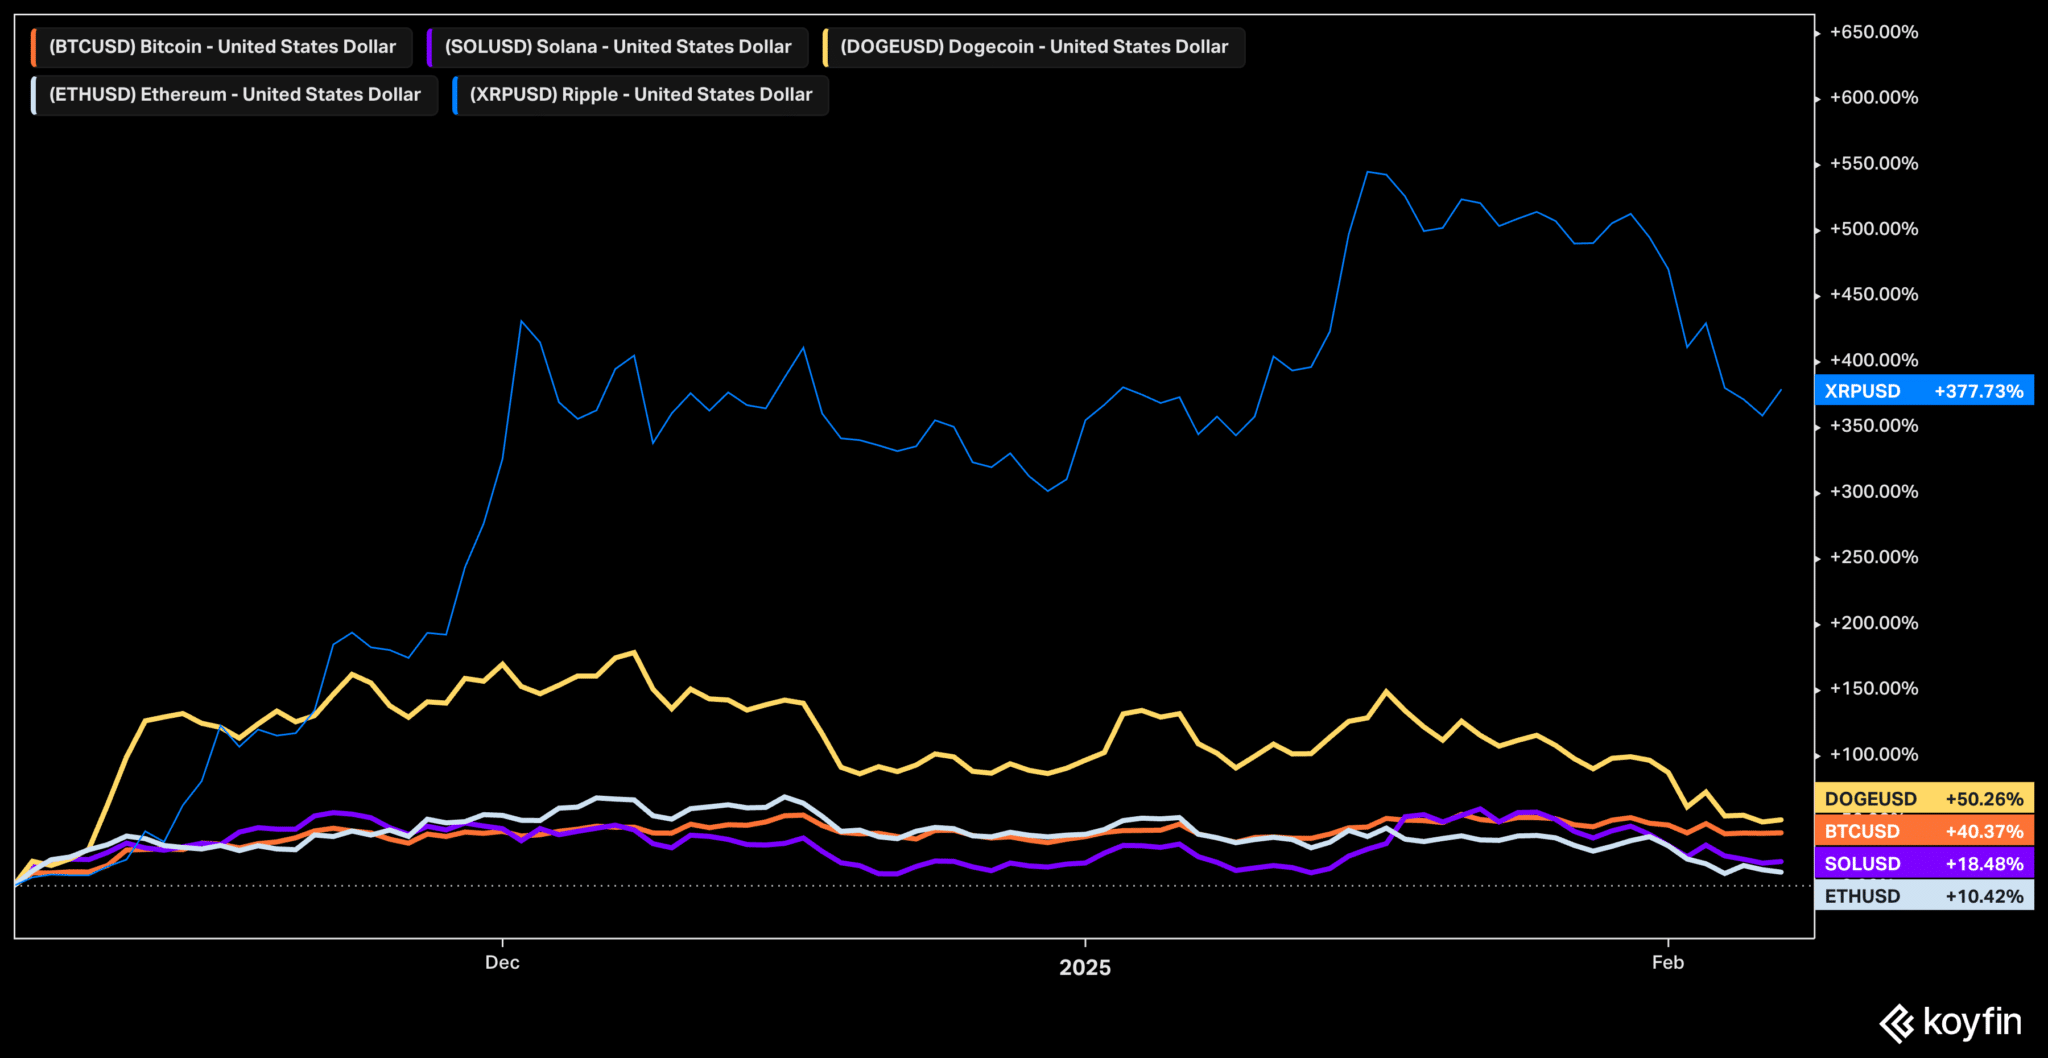Click the koyfin watermark text
Screen dimensions: 2048x1058
[x=1971, y=1022]
